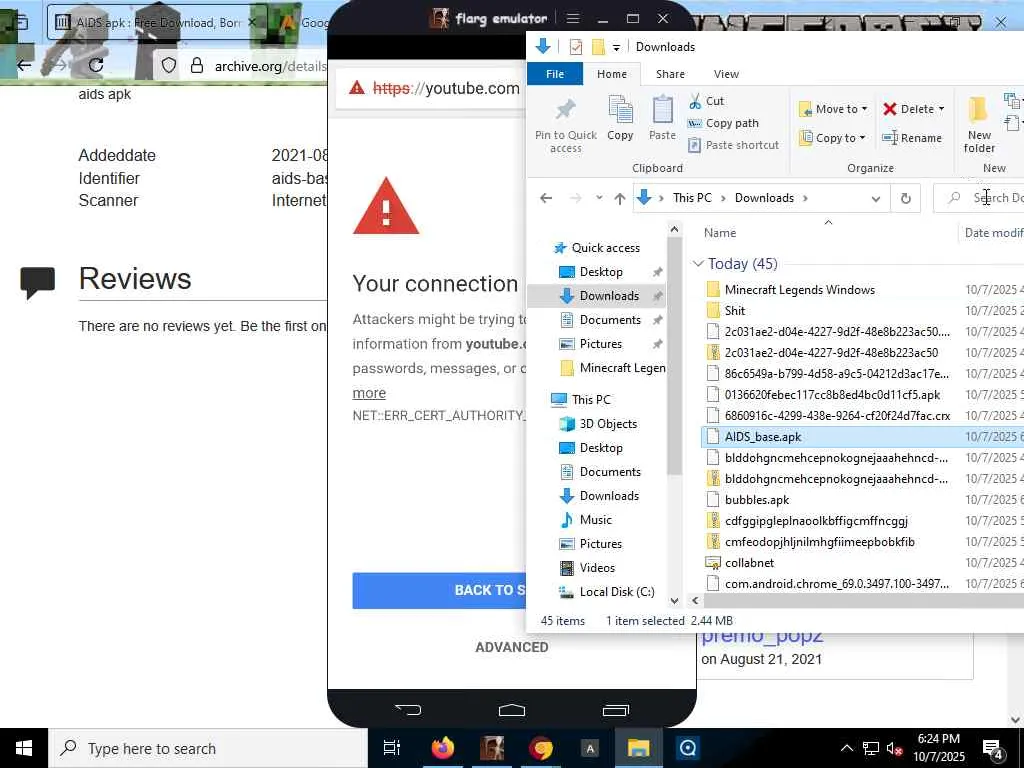Open the notification center icon

(x=993, y=749)
